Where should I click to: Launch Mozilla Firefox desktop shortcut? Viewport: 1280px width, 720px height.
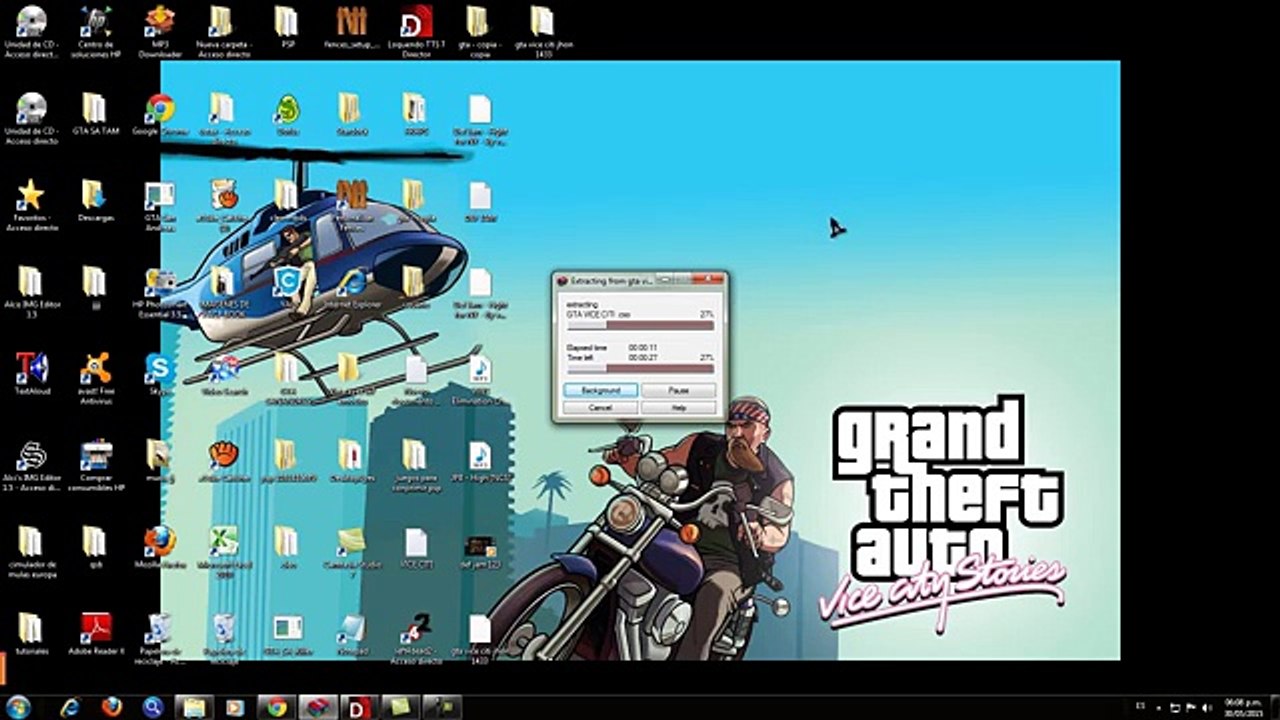point(160,548)
